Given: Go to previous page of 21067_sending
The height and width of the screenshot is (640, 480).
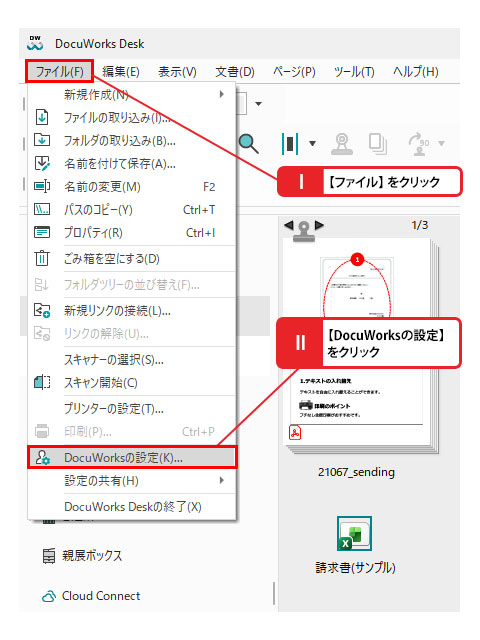Looking at the screenshot, I should 289,225.
